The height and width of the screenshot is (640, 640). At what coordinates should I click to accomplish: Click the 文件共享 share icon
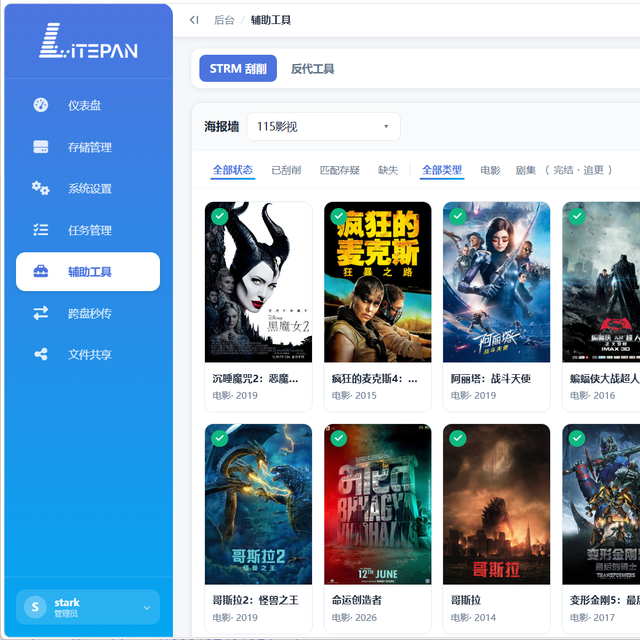[40, 354]
